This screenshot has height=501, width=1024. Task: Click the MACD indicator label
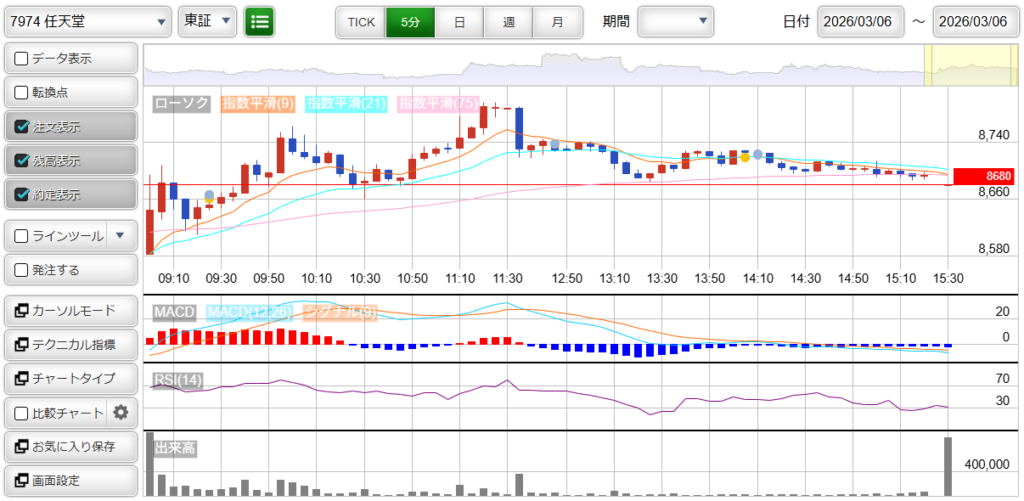point(174,313)
